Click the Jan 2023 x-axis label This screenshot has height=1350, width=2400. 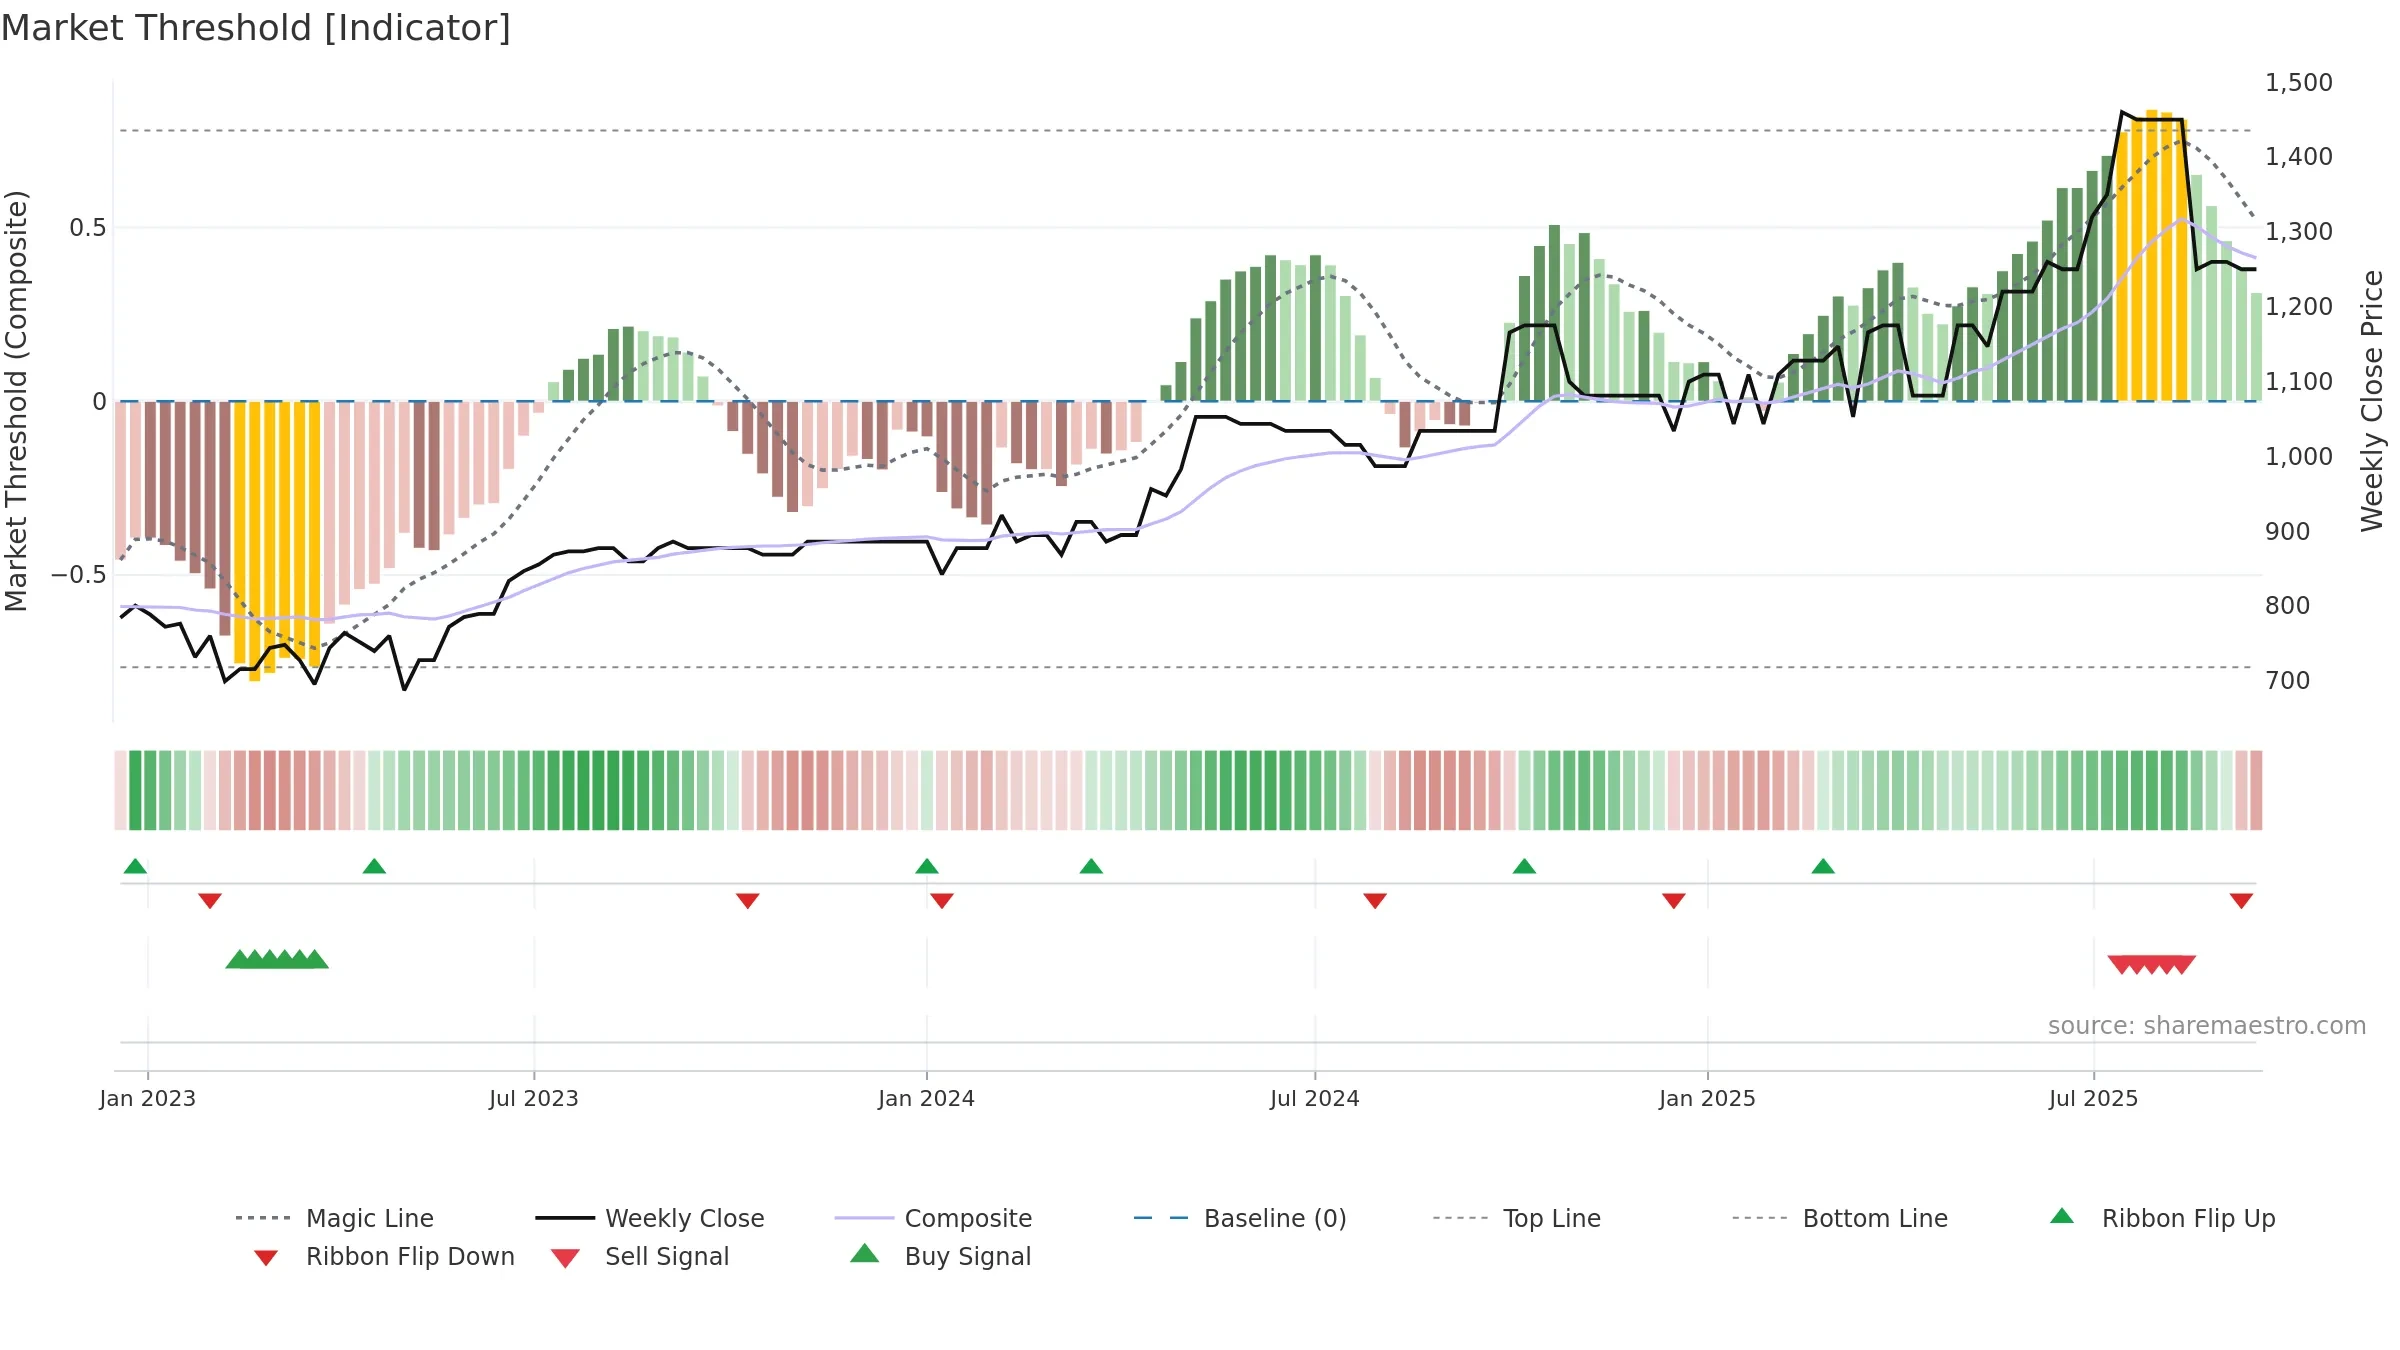148,1098
